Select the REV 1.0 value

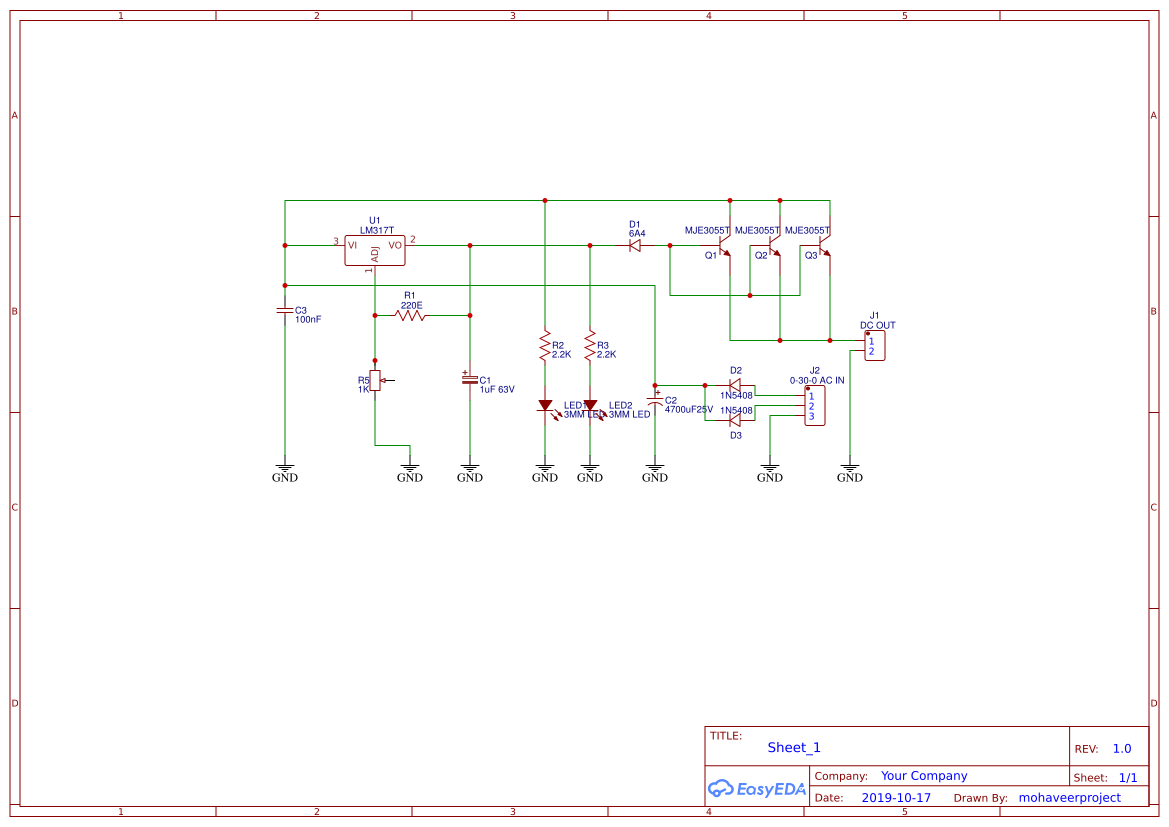(x=1121, y=749)
